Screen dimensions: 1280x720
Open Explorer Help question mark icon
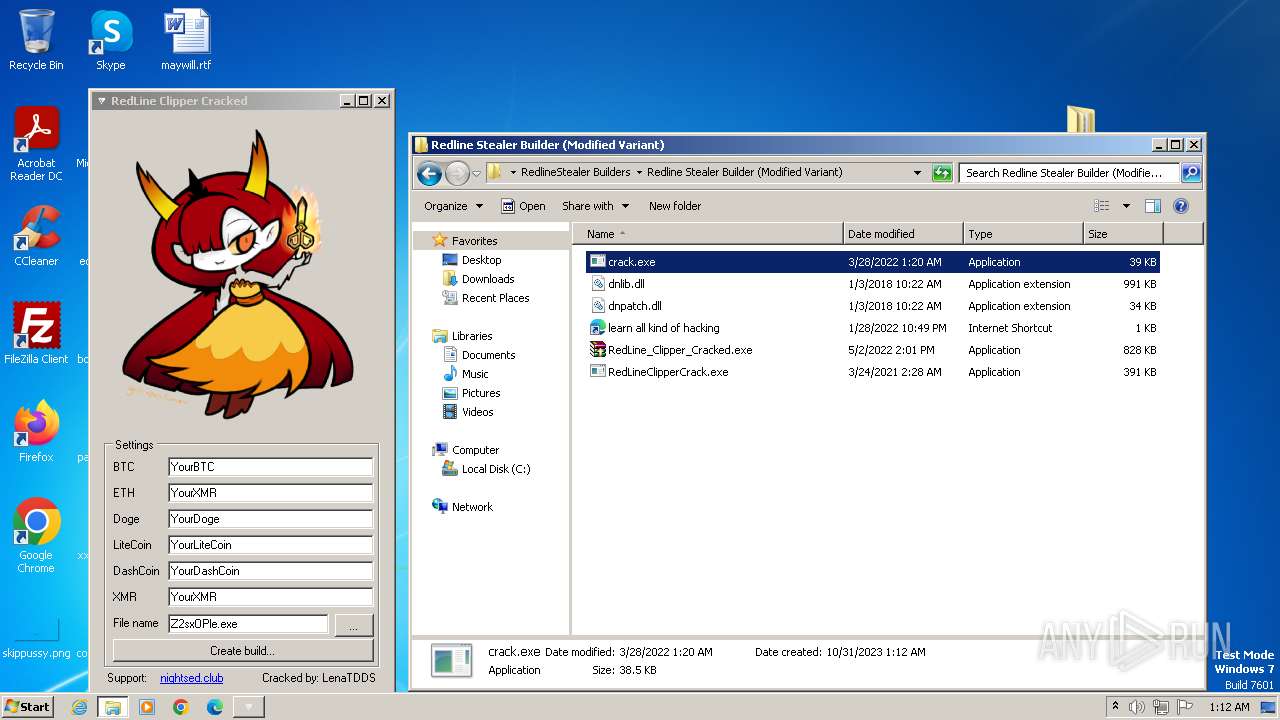tap(1180, 206)
